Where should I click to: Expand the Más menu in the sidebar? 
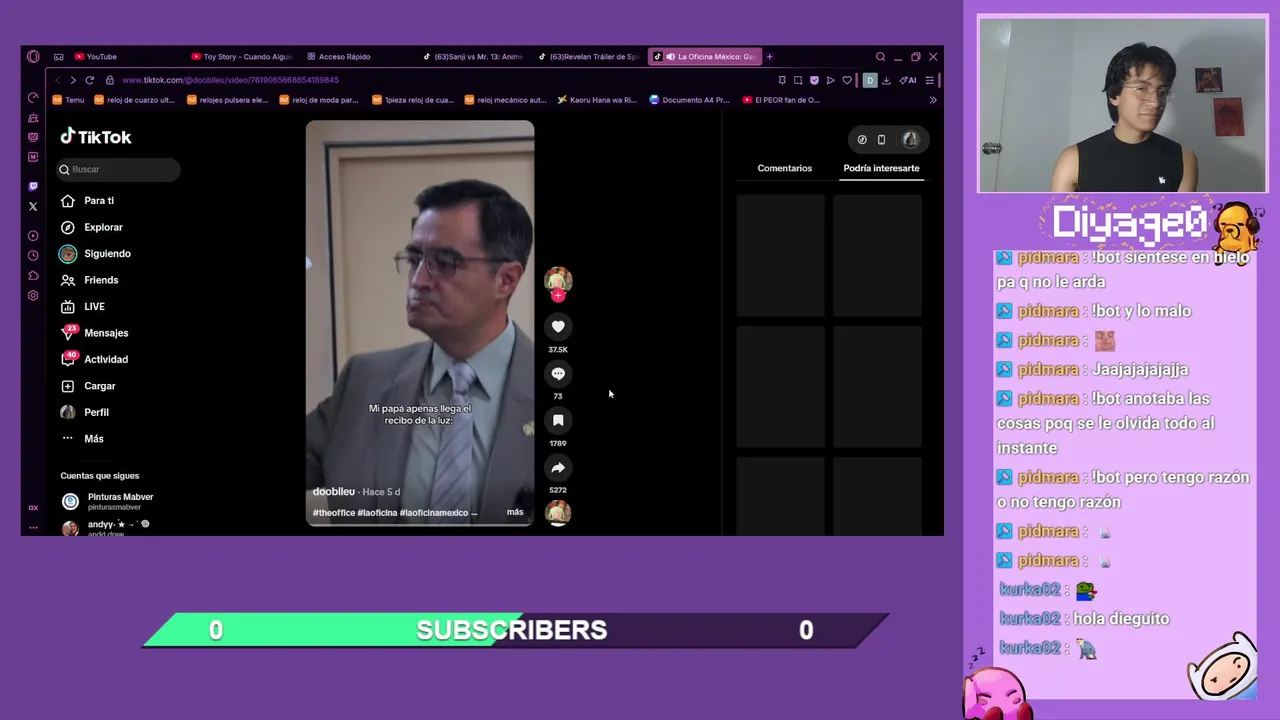point(83,438)
